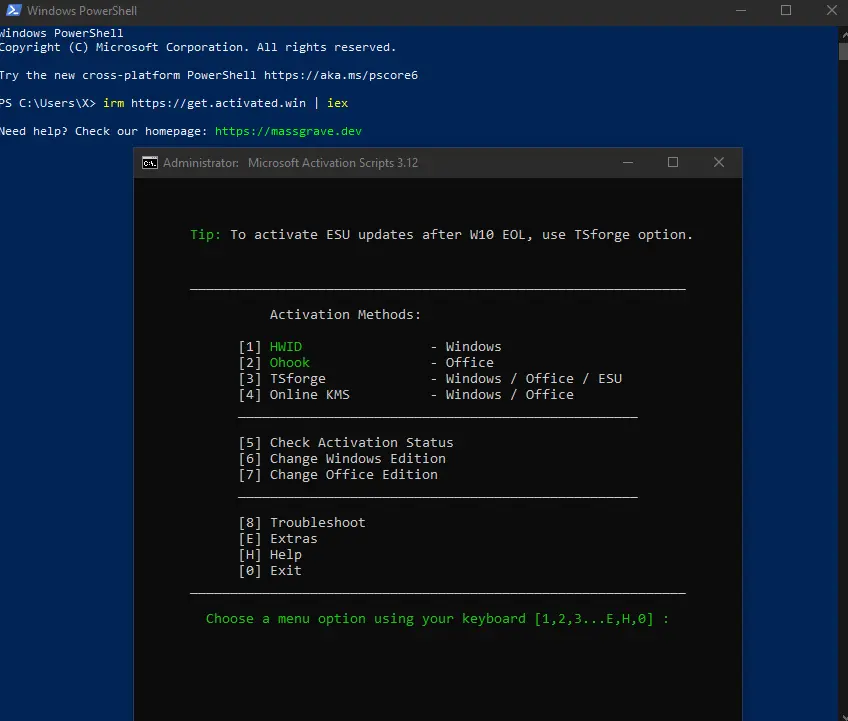Maximize the Windows PowerShell window
The image size is (848, 721).
point(786,10)
